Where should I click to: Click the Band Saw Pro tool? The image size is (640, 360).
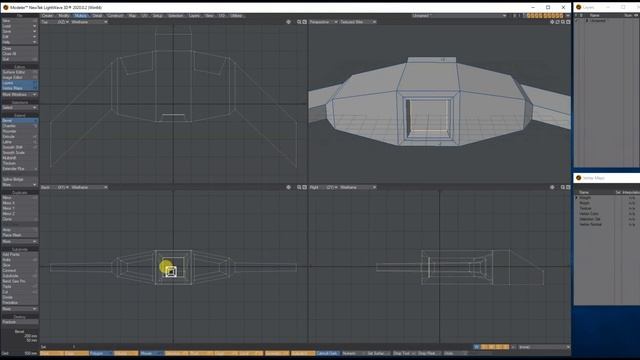[x=19, y=281]
